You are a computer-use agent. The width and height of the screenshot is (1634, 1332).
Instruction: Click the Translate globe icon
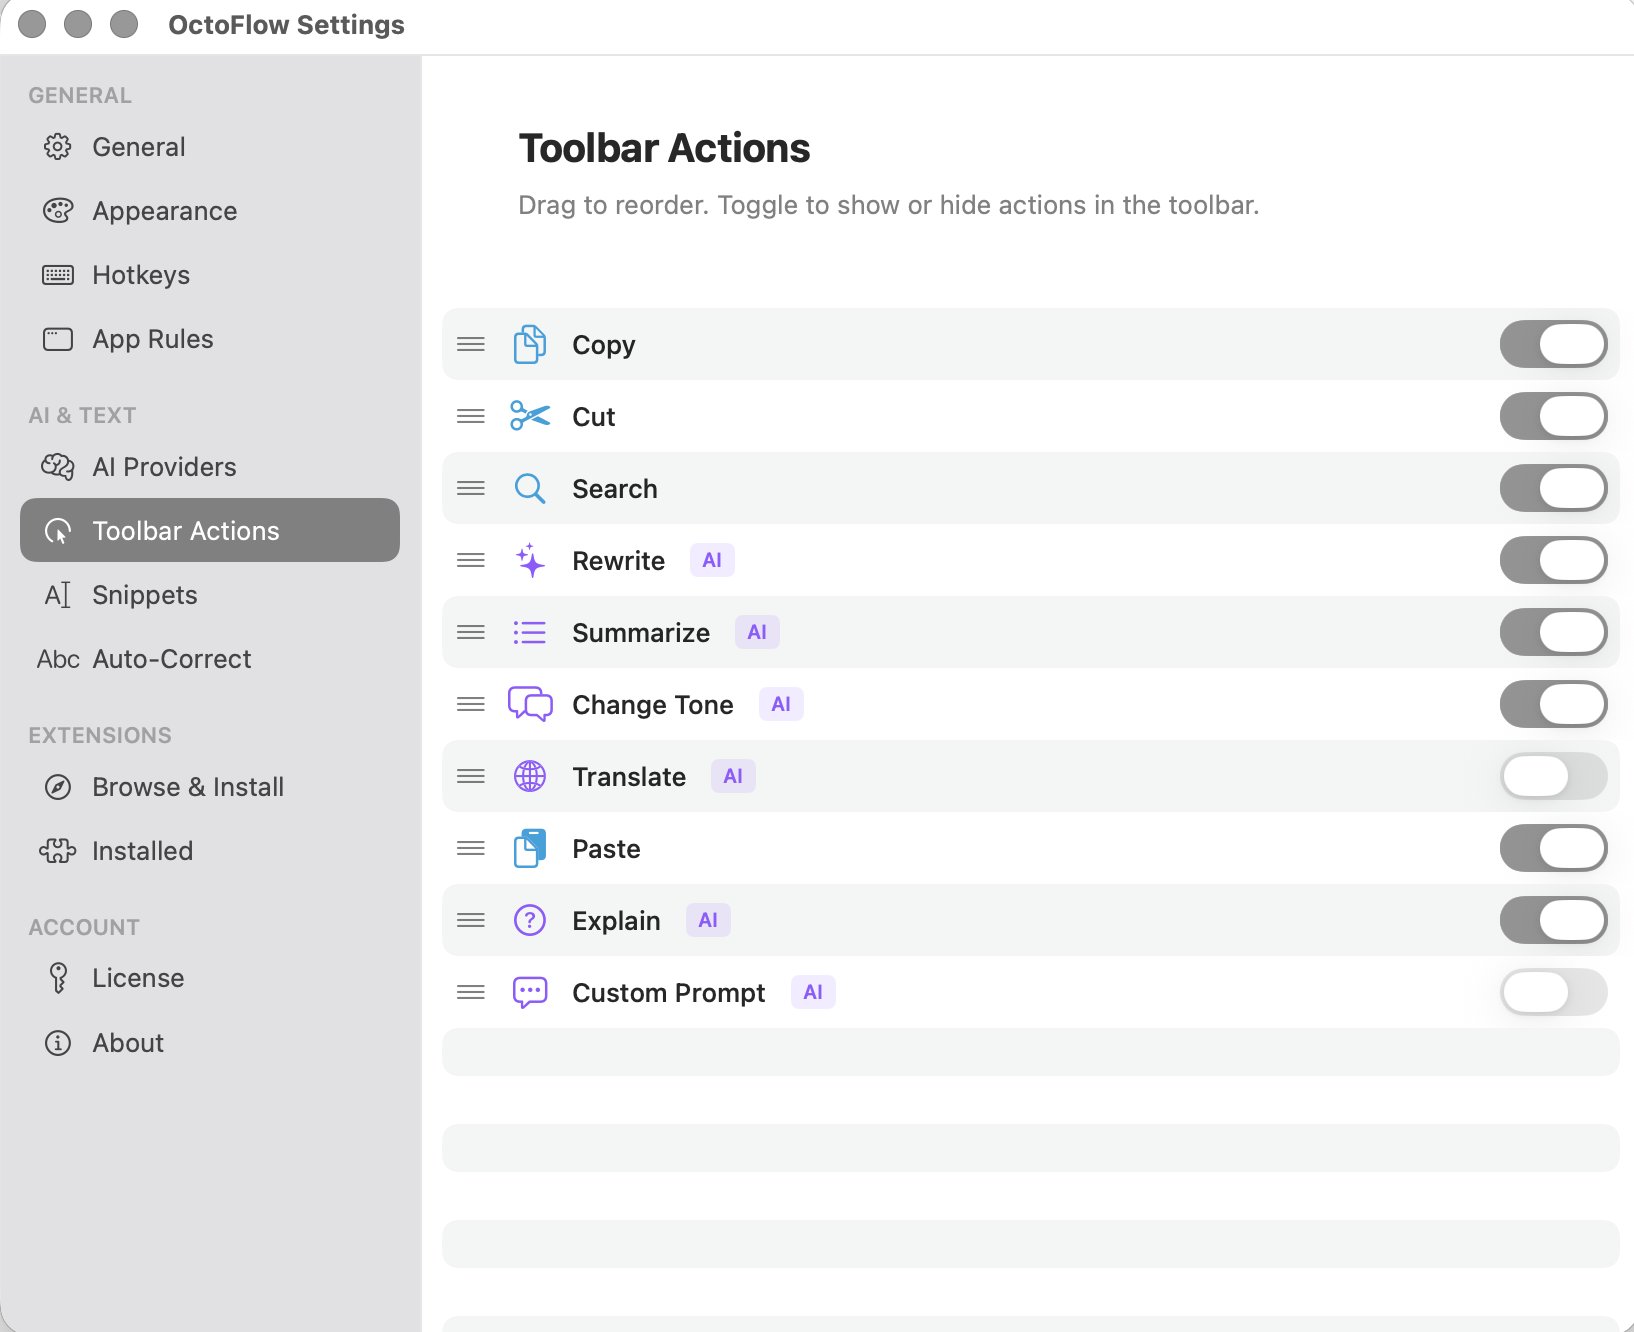[x=530, y=776]
